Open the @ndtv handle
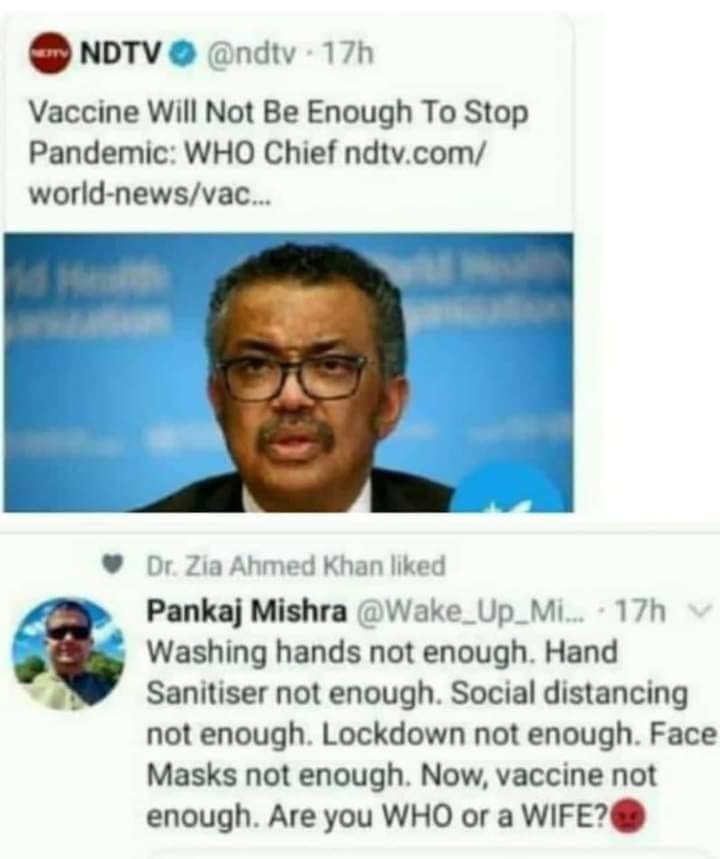The height and width of the screenshot is (859, 720). pos(250,54)
